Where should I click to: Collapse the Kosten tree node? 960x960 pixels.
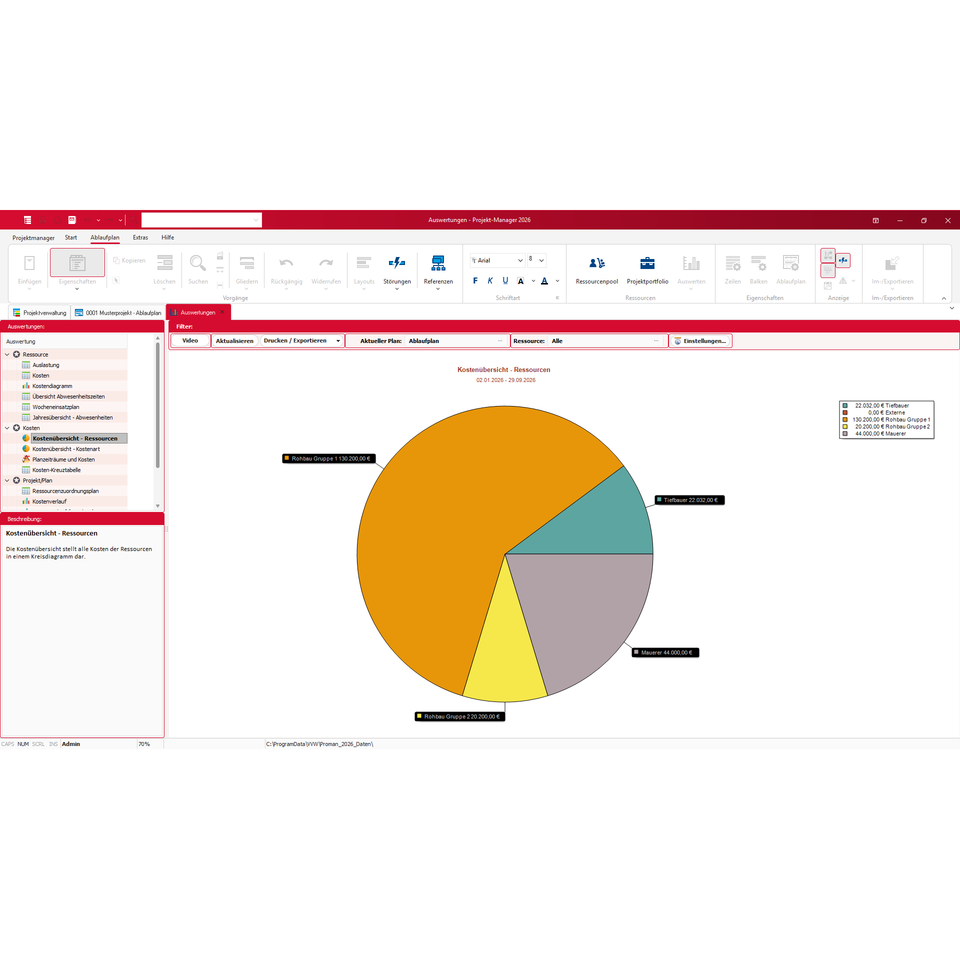click(7, 428)
